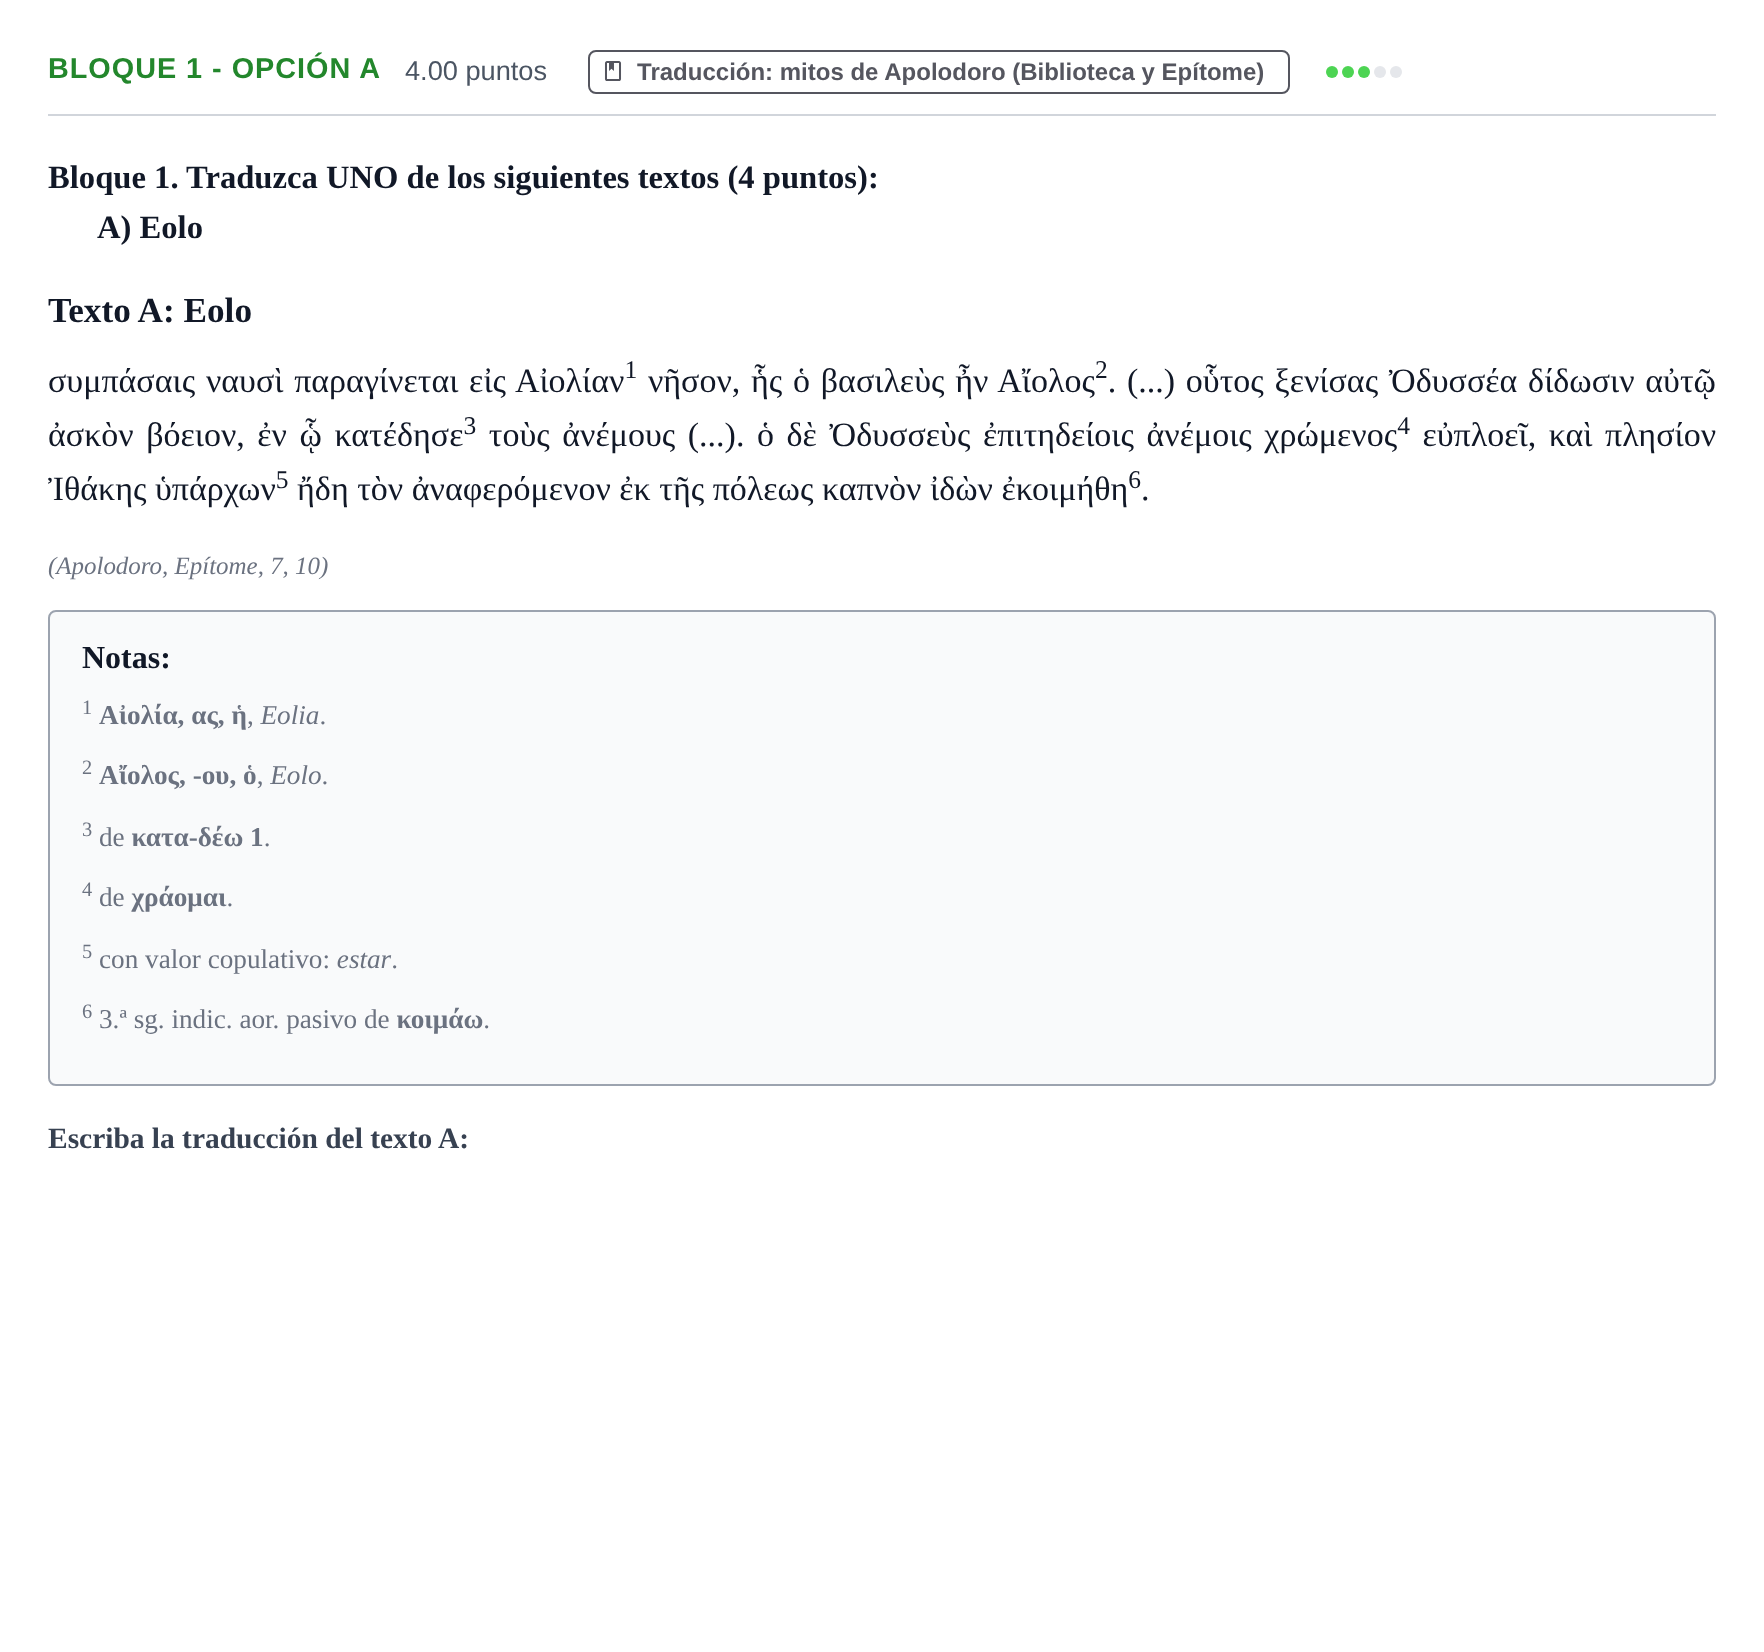The height and width of the screenshot is (1652, 1764).
Task: Click the Greek word ἐκοιμήθη at text end
Action: (1064, 490)
